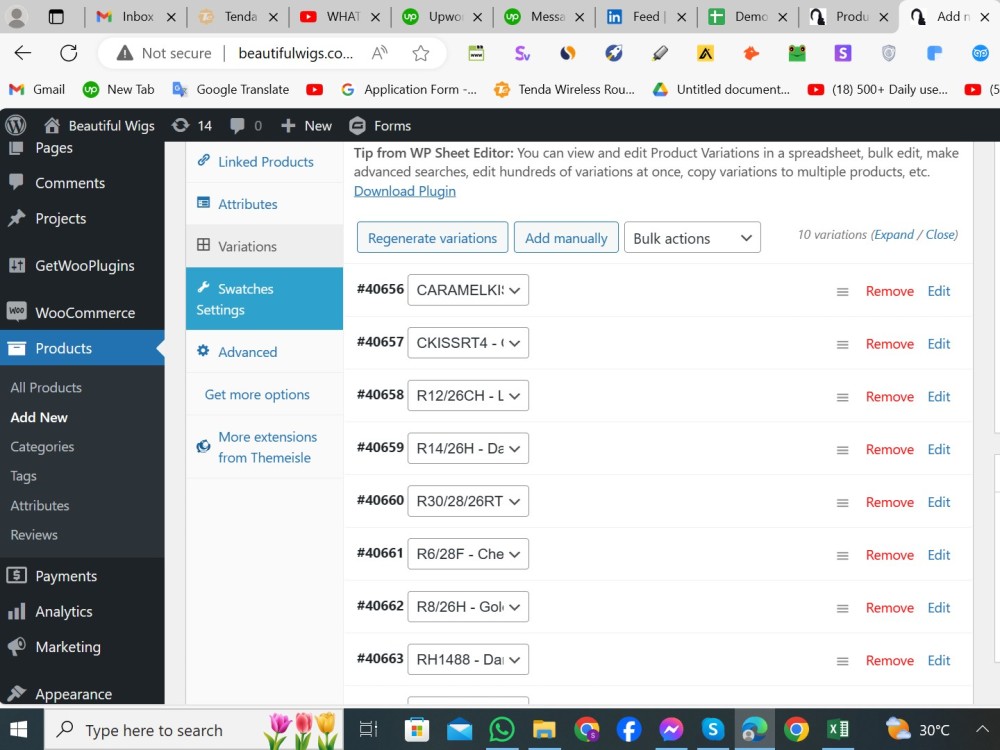The image size is (1000, 750).
Task: Follow the Download Plugin link
Action: click(x=405, y=191)
